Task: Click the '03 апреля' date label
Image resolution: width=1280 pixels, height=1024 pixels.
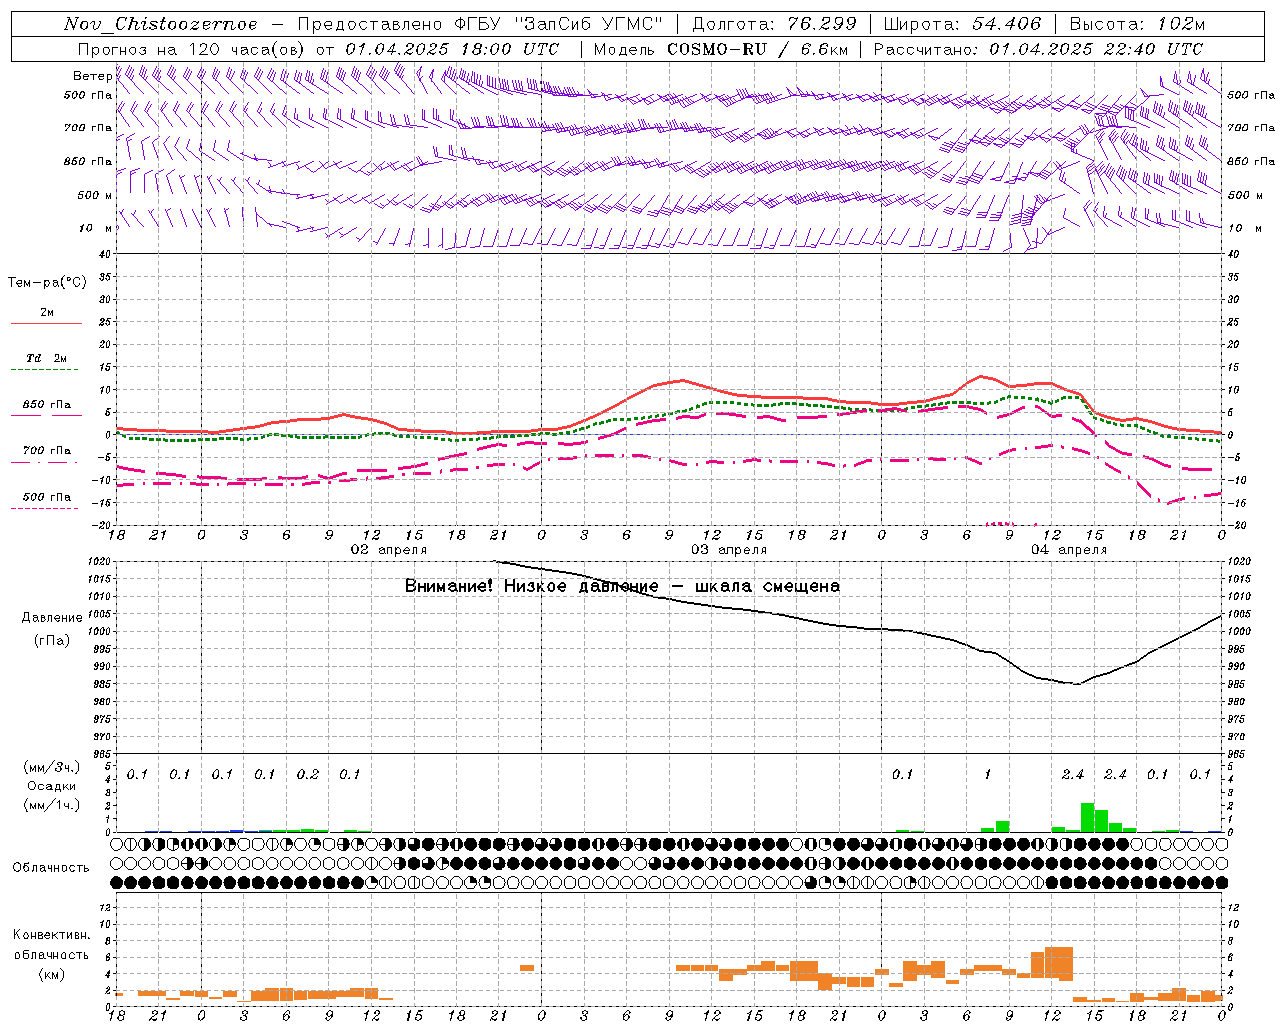Action: [x=728, y=550]
